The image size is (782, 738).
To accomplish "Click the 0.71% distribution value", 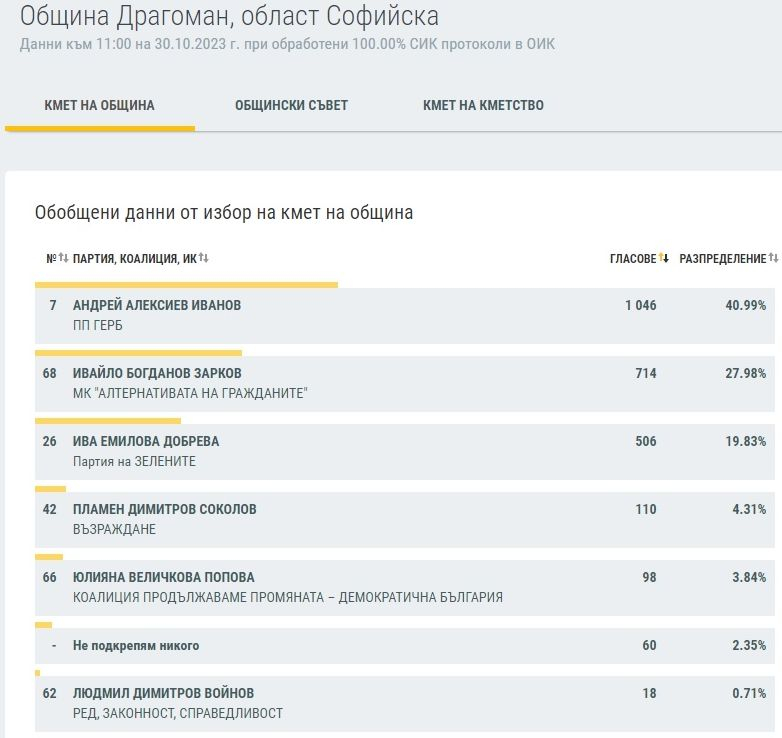I will coord(749,693).
